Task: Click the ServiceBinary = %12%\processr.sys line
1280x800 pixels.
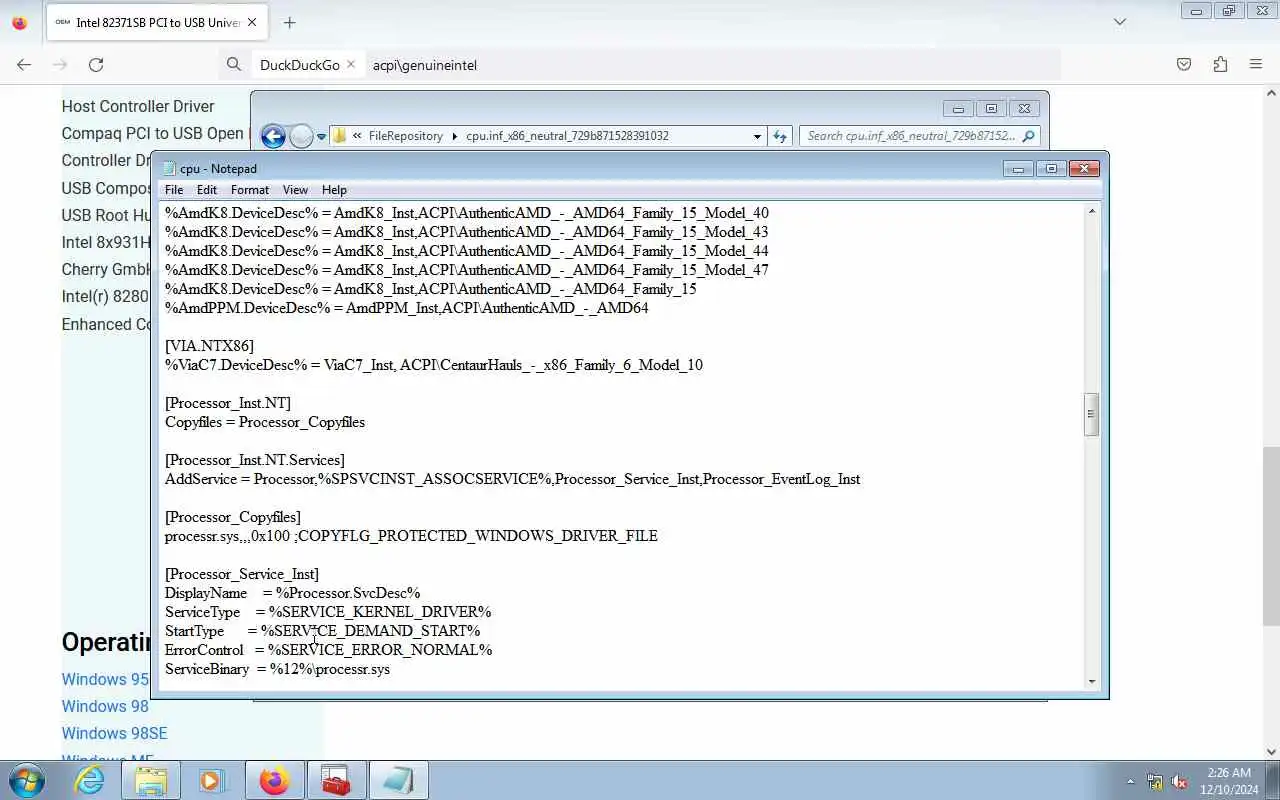Action: pyautogui.click(x=277, y=669)
